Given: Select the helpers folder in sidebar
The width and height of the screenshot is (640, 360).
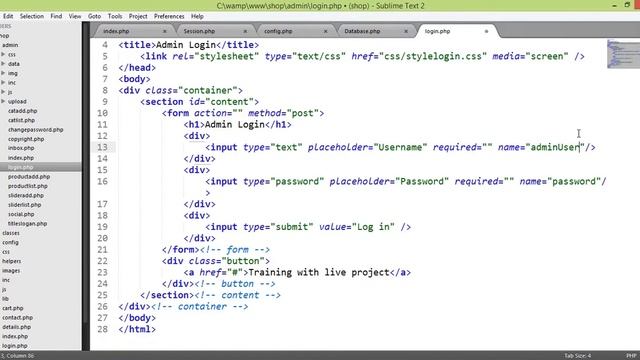Looking at the screenshot, I should 11,261.
